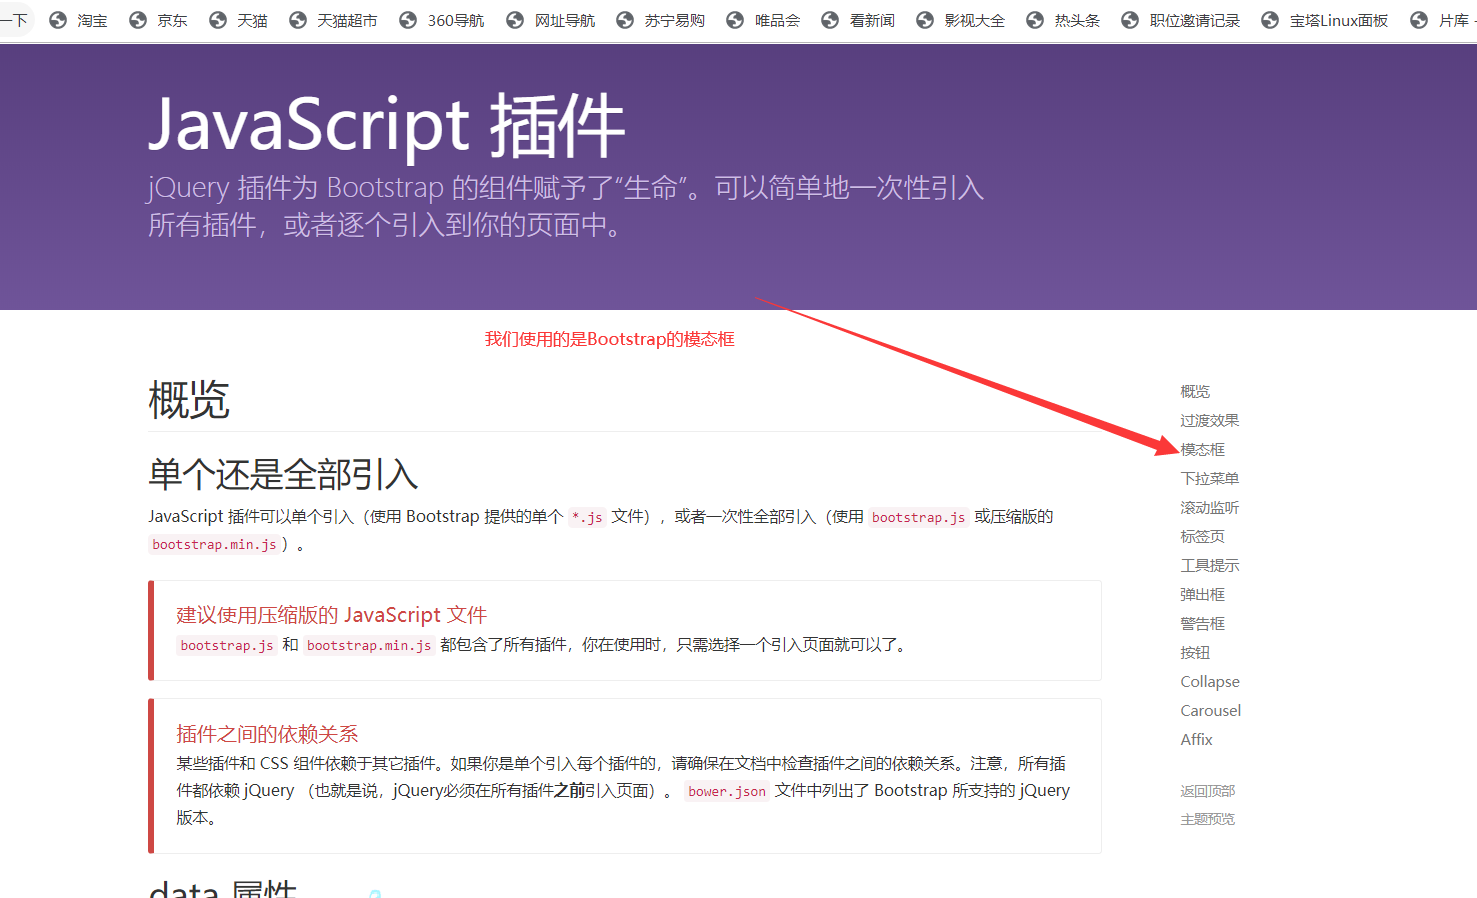Click the 概览 main heading
Screen dimensions: 1477x898
click(x=189, y=400)
